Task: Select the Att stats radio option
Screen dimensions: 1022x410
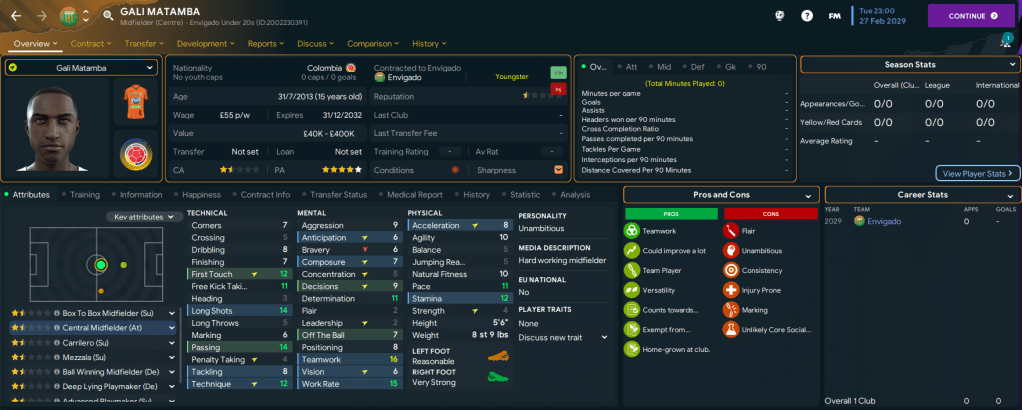Action: 627,66
